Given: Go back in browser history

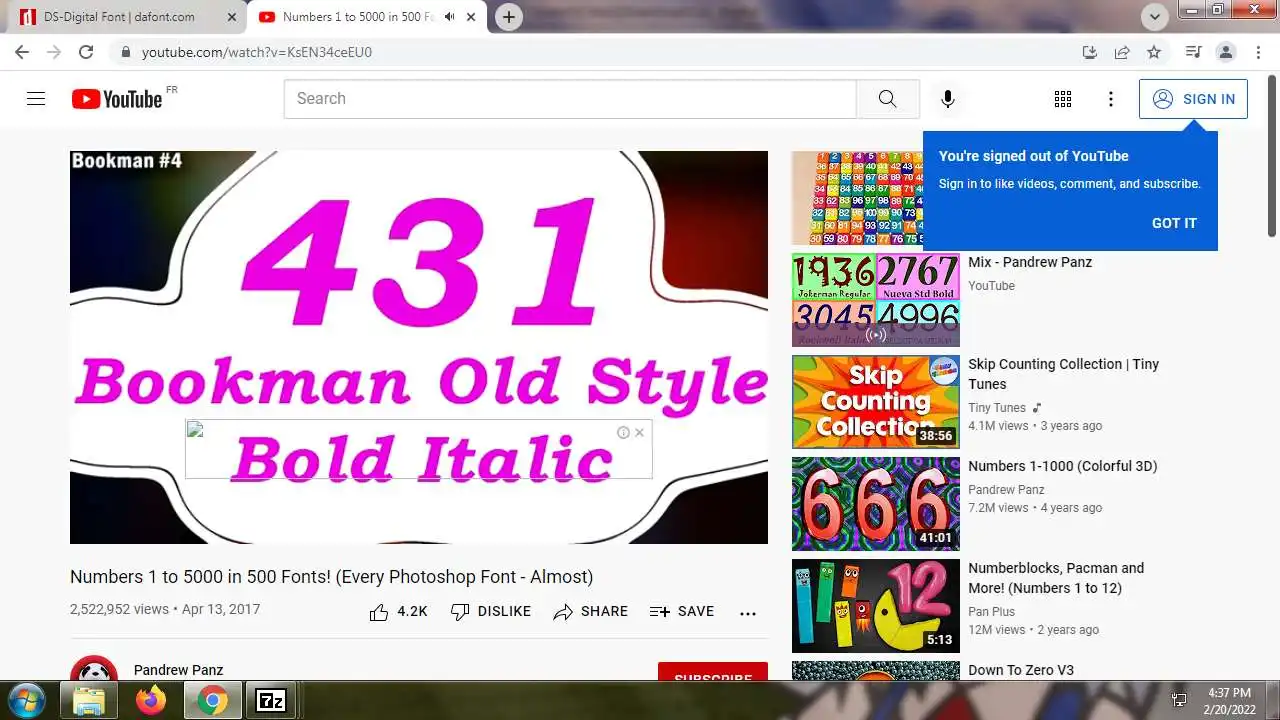Looking at the screenshot, I should [22, 52].
